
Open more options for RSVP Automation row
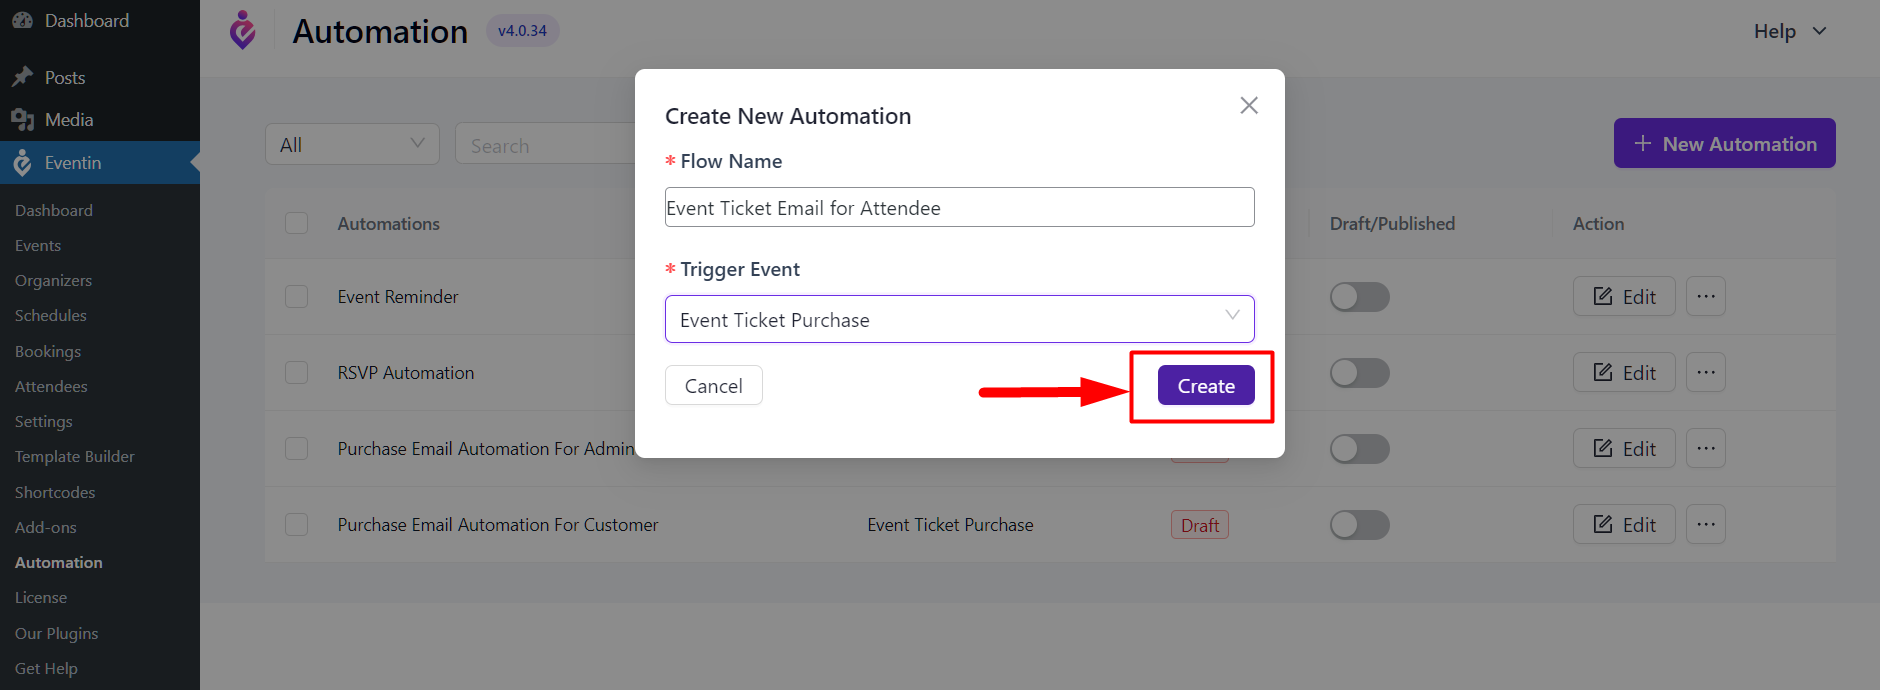click(x=1706, y=372)
